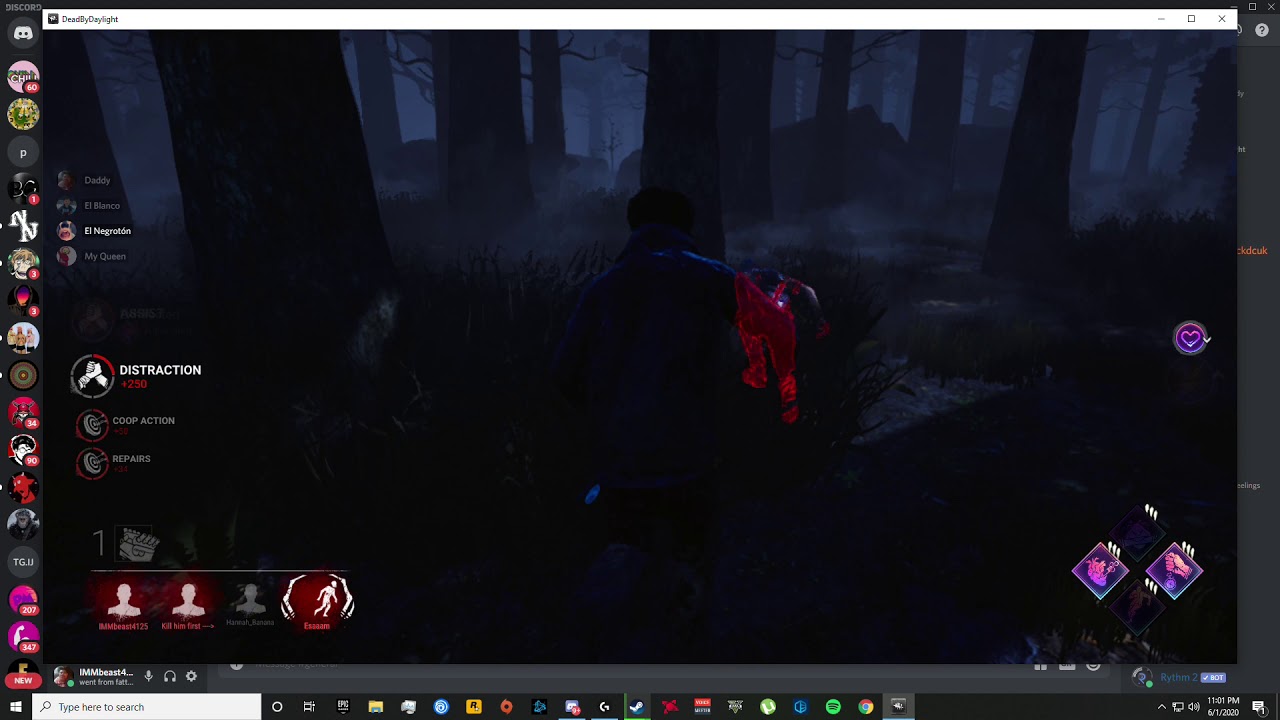Open the Windows Start menu
Image resolution: width=1280 pixels, height=720 pixels.
tap(16, 707)
